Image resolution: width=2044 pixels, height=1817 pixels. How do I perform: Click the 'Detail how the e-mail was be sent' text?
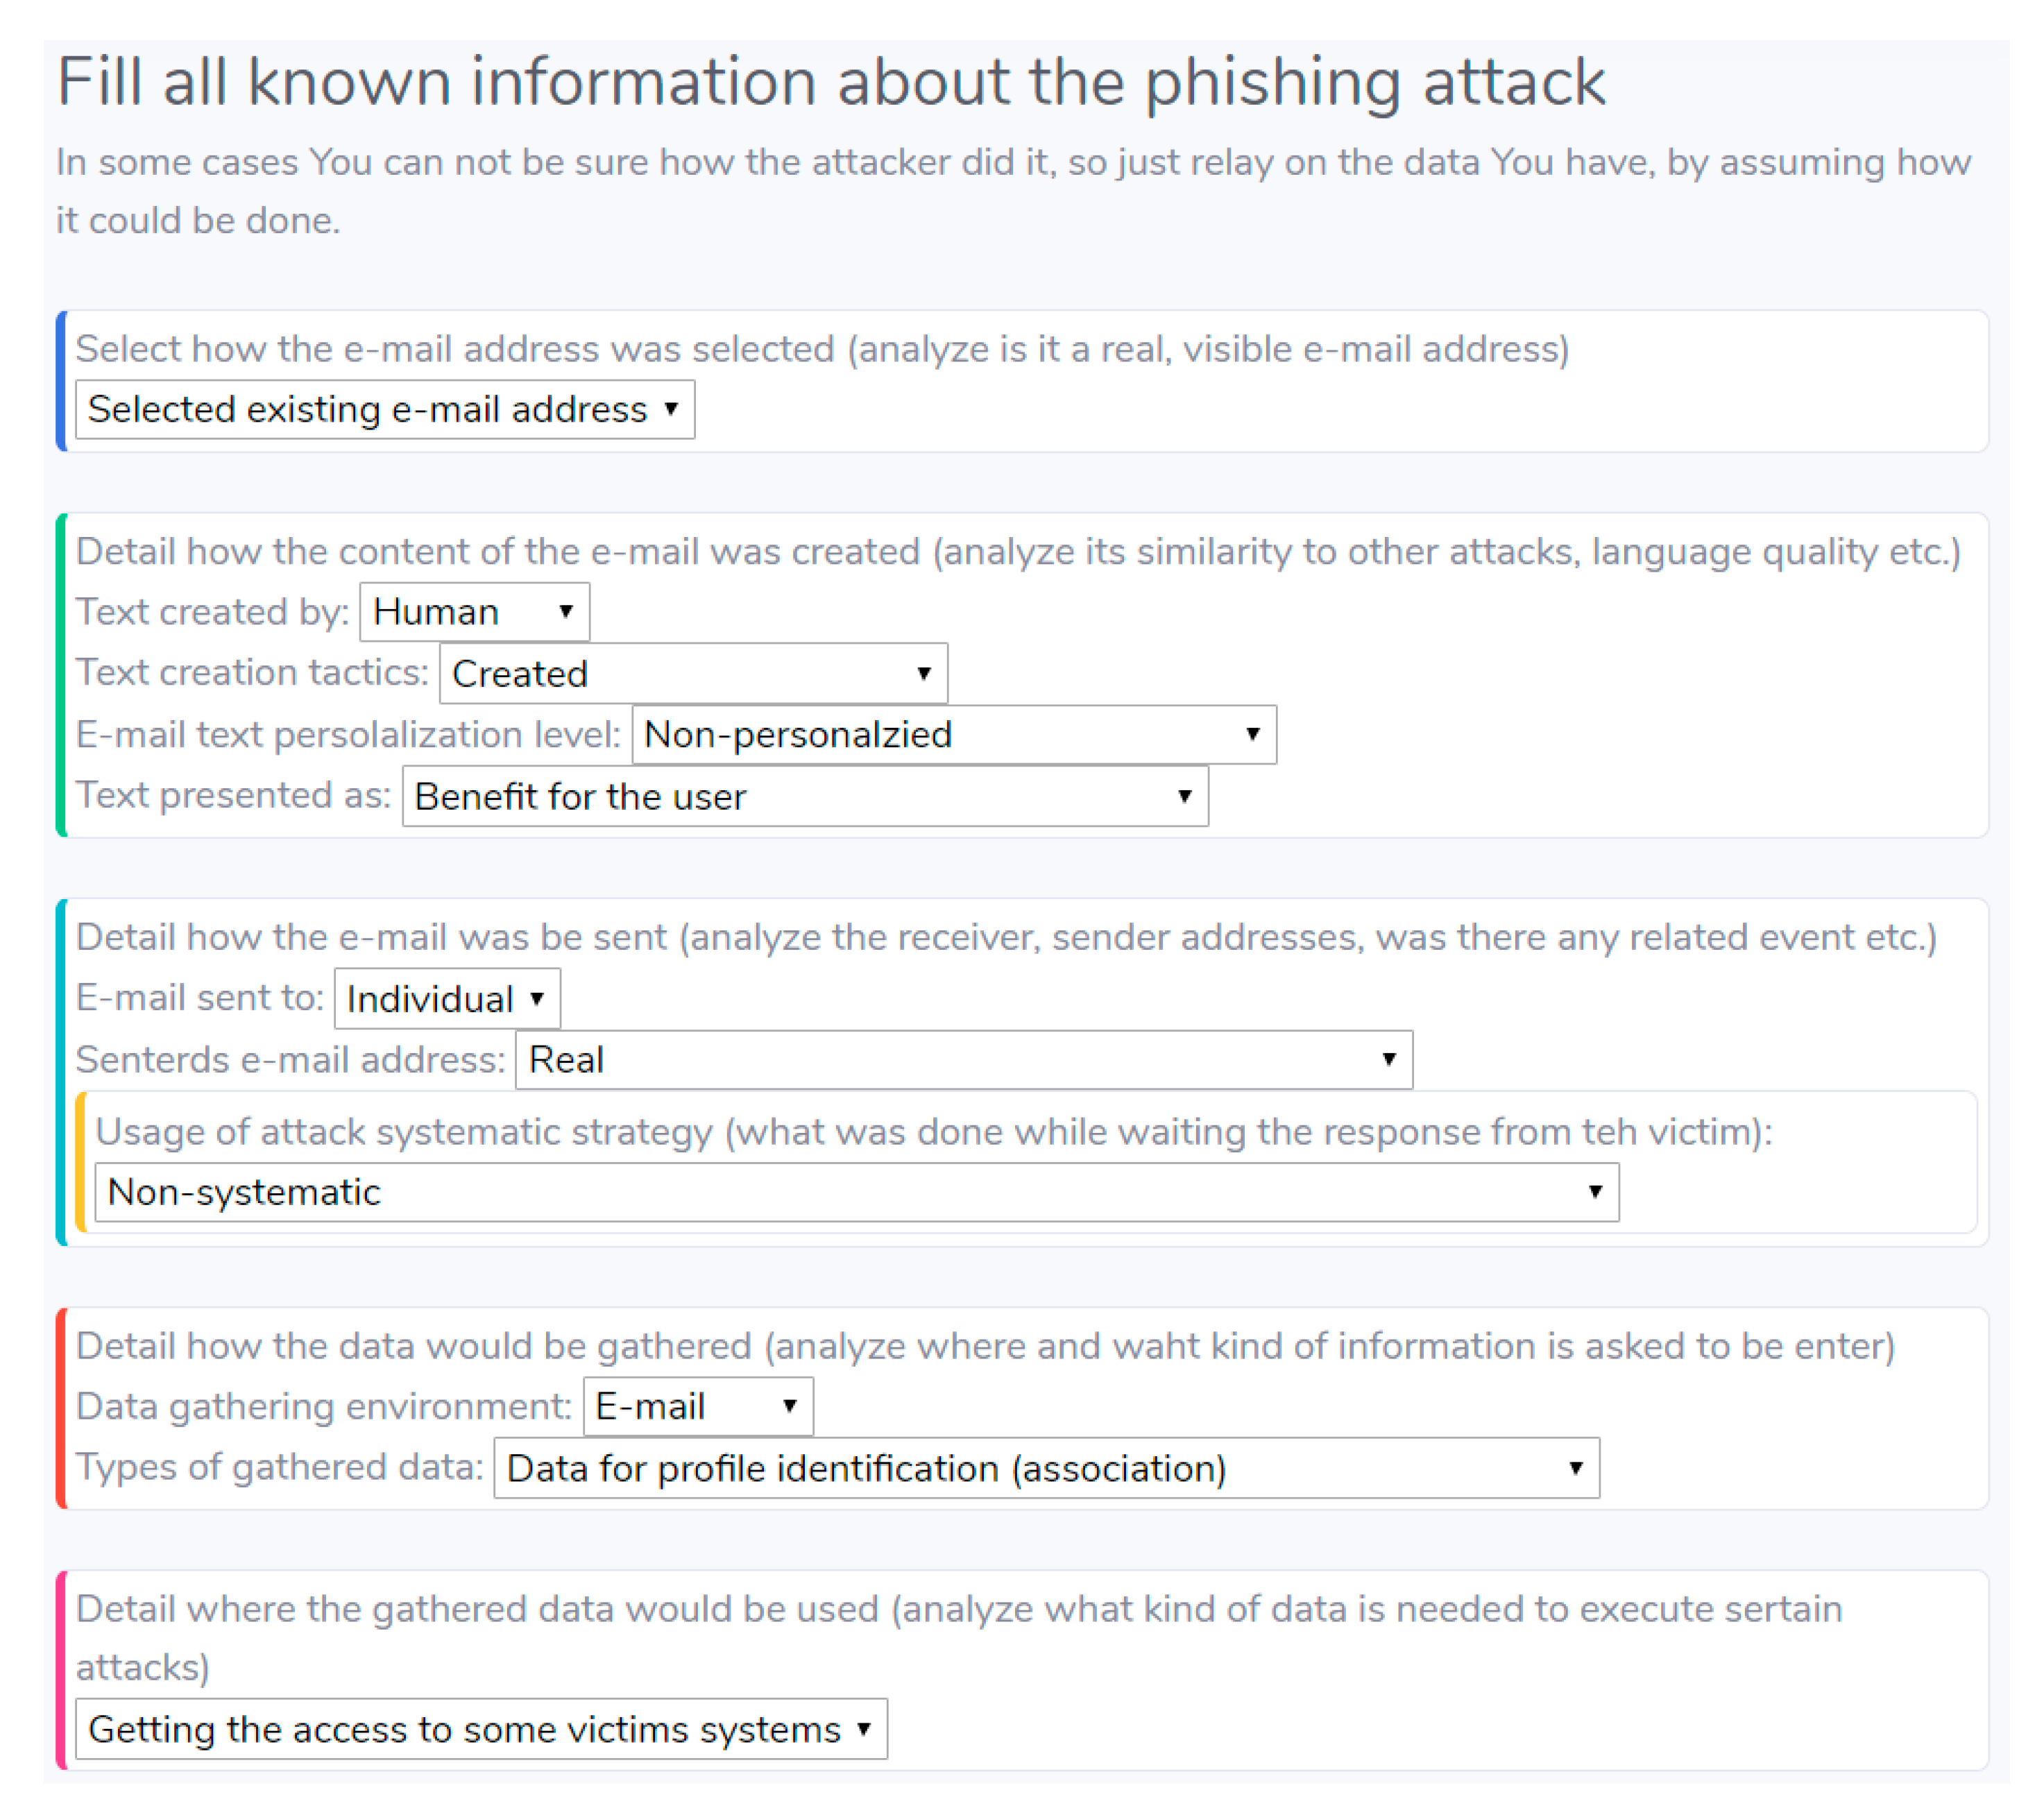[1006, 937]
